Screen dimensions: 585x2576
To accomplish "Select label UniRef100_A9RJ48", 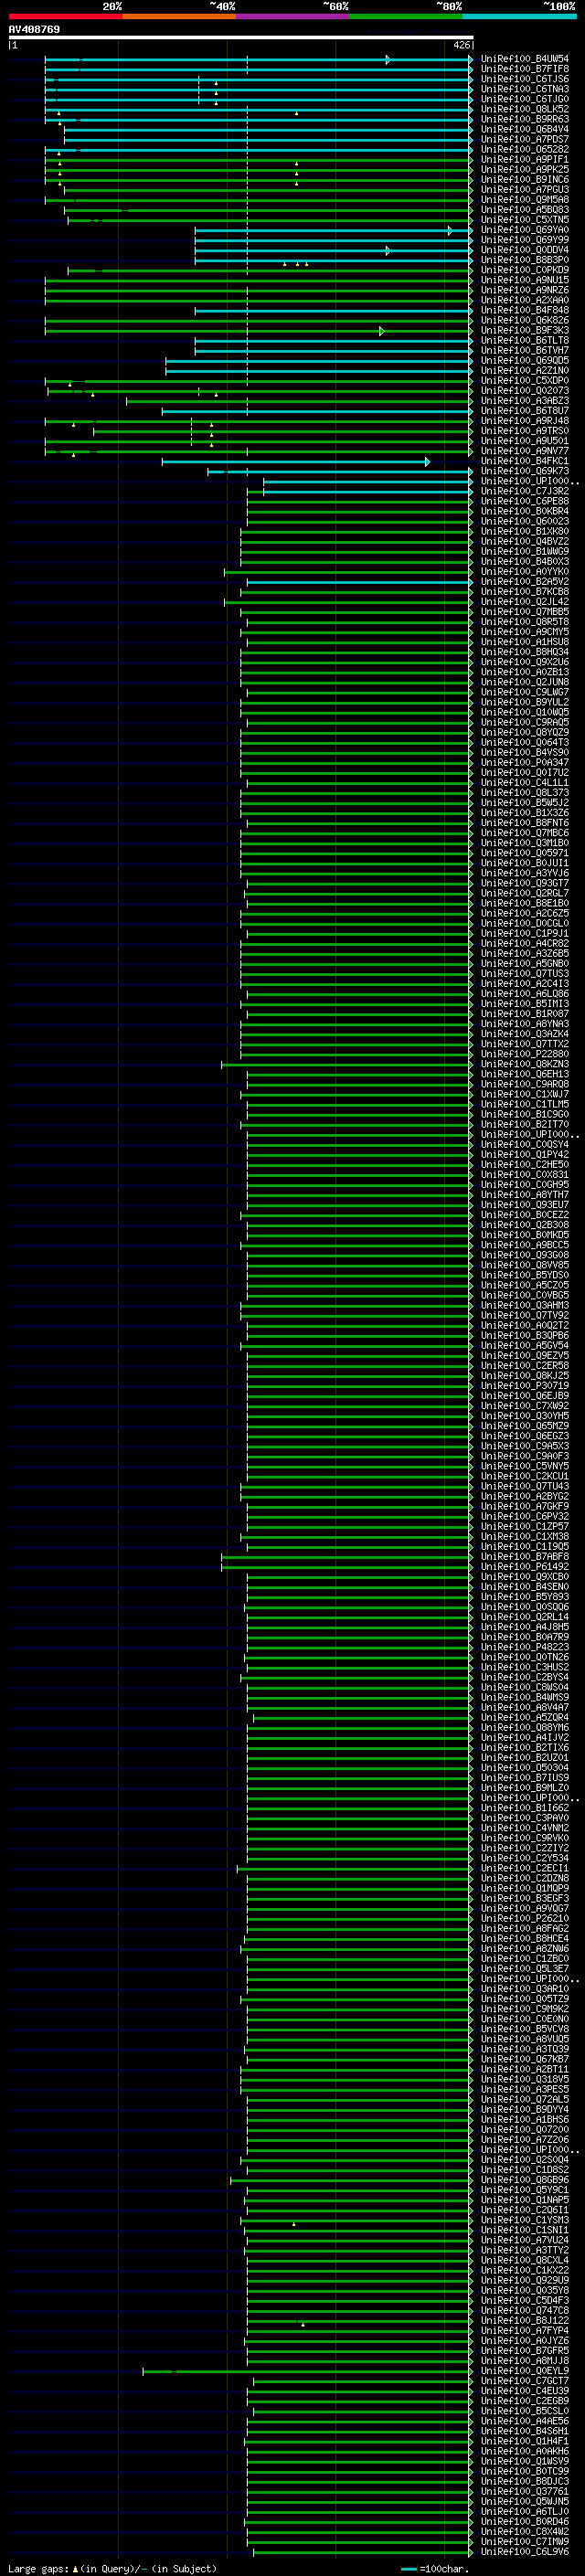I will (x=524, y=421).
